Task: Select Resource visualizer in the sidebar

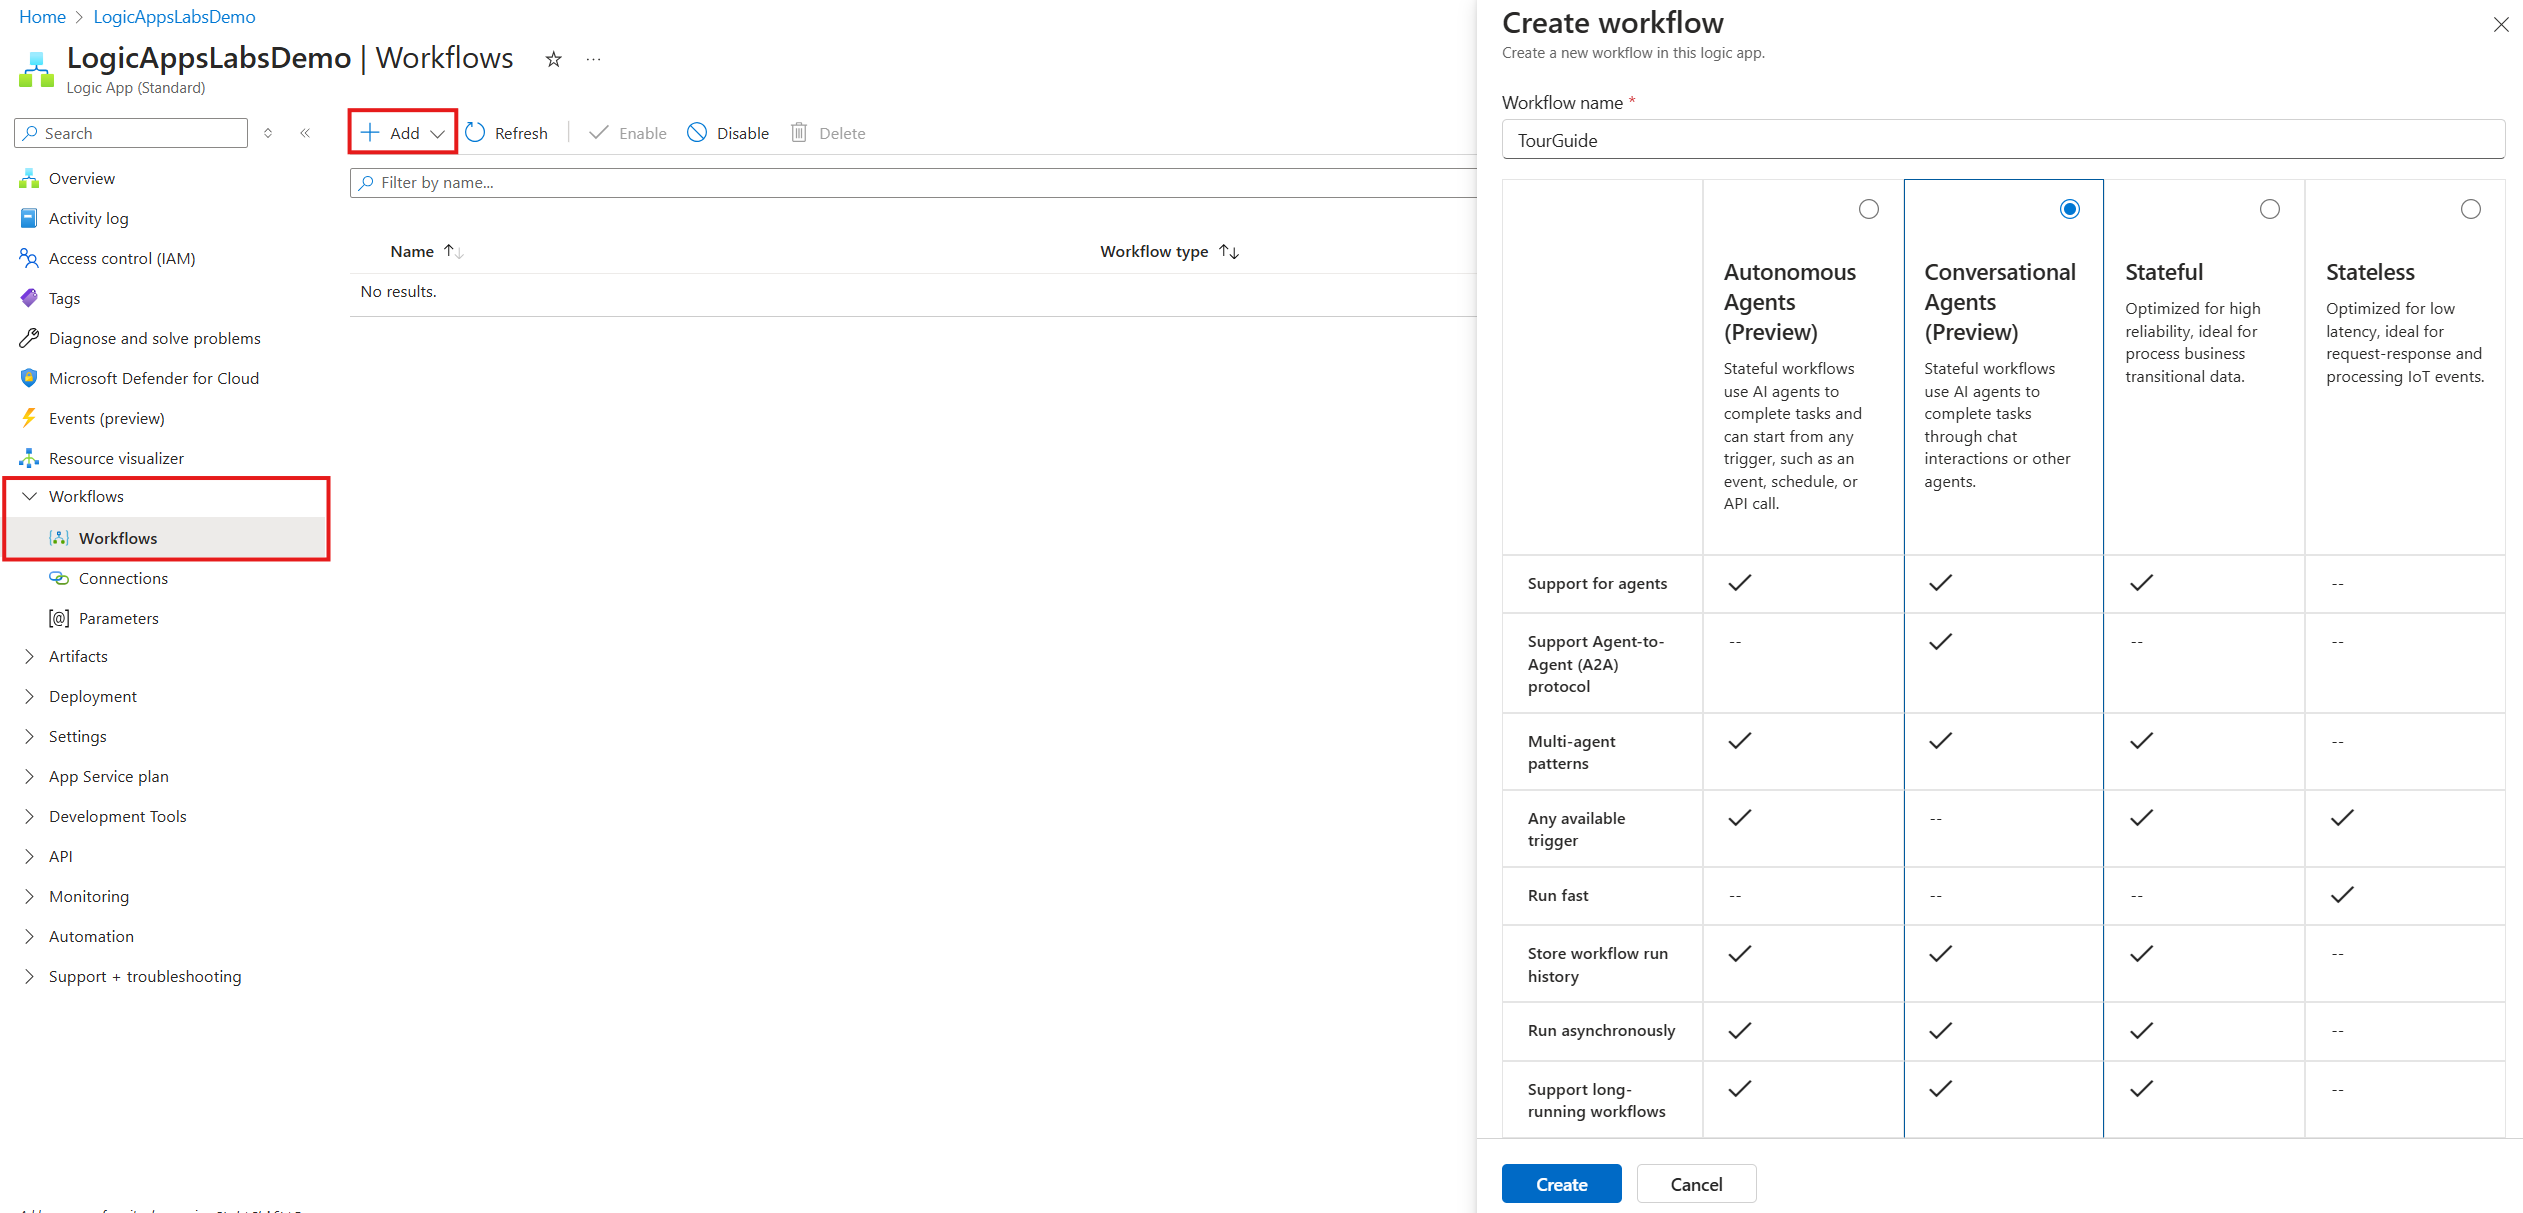Action: tap(115, 457)
